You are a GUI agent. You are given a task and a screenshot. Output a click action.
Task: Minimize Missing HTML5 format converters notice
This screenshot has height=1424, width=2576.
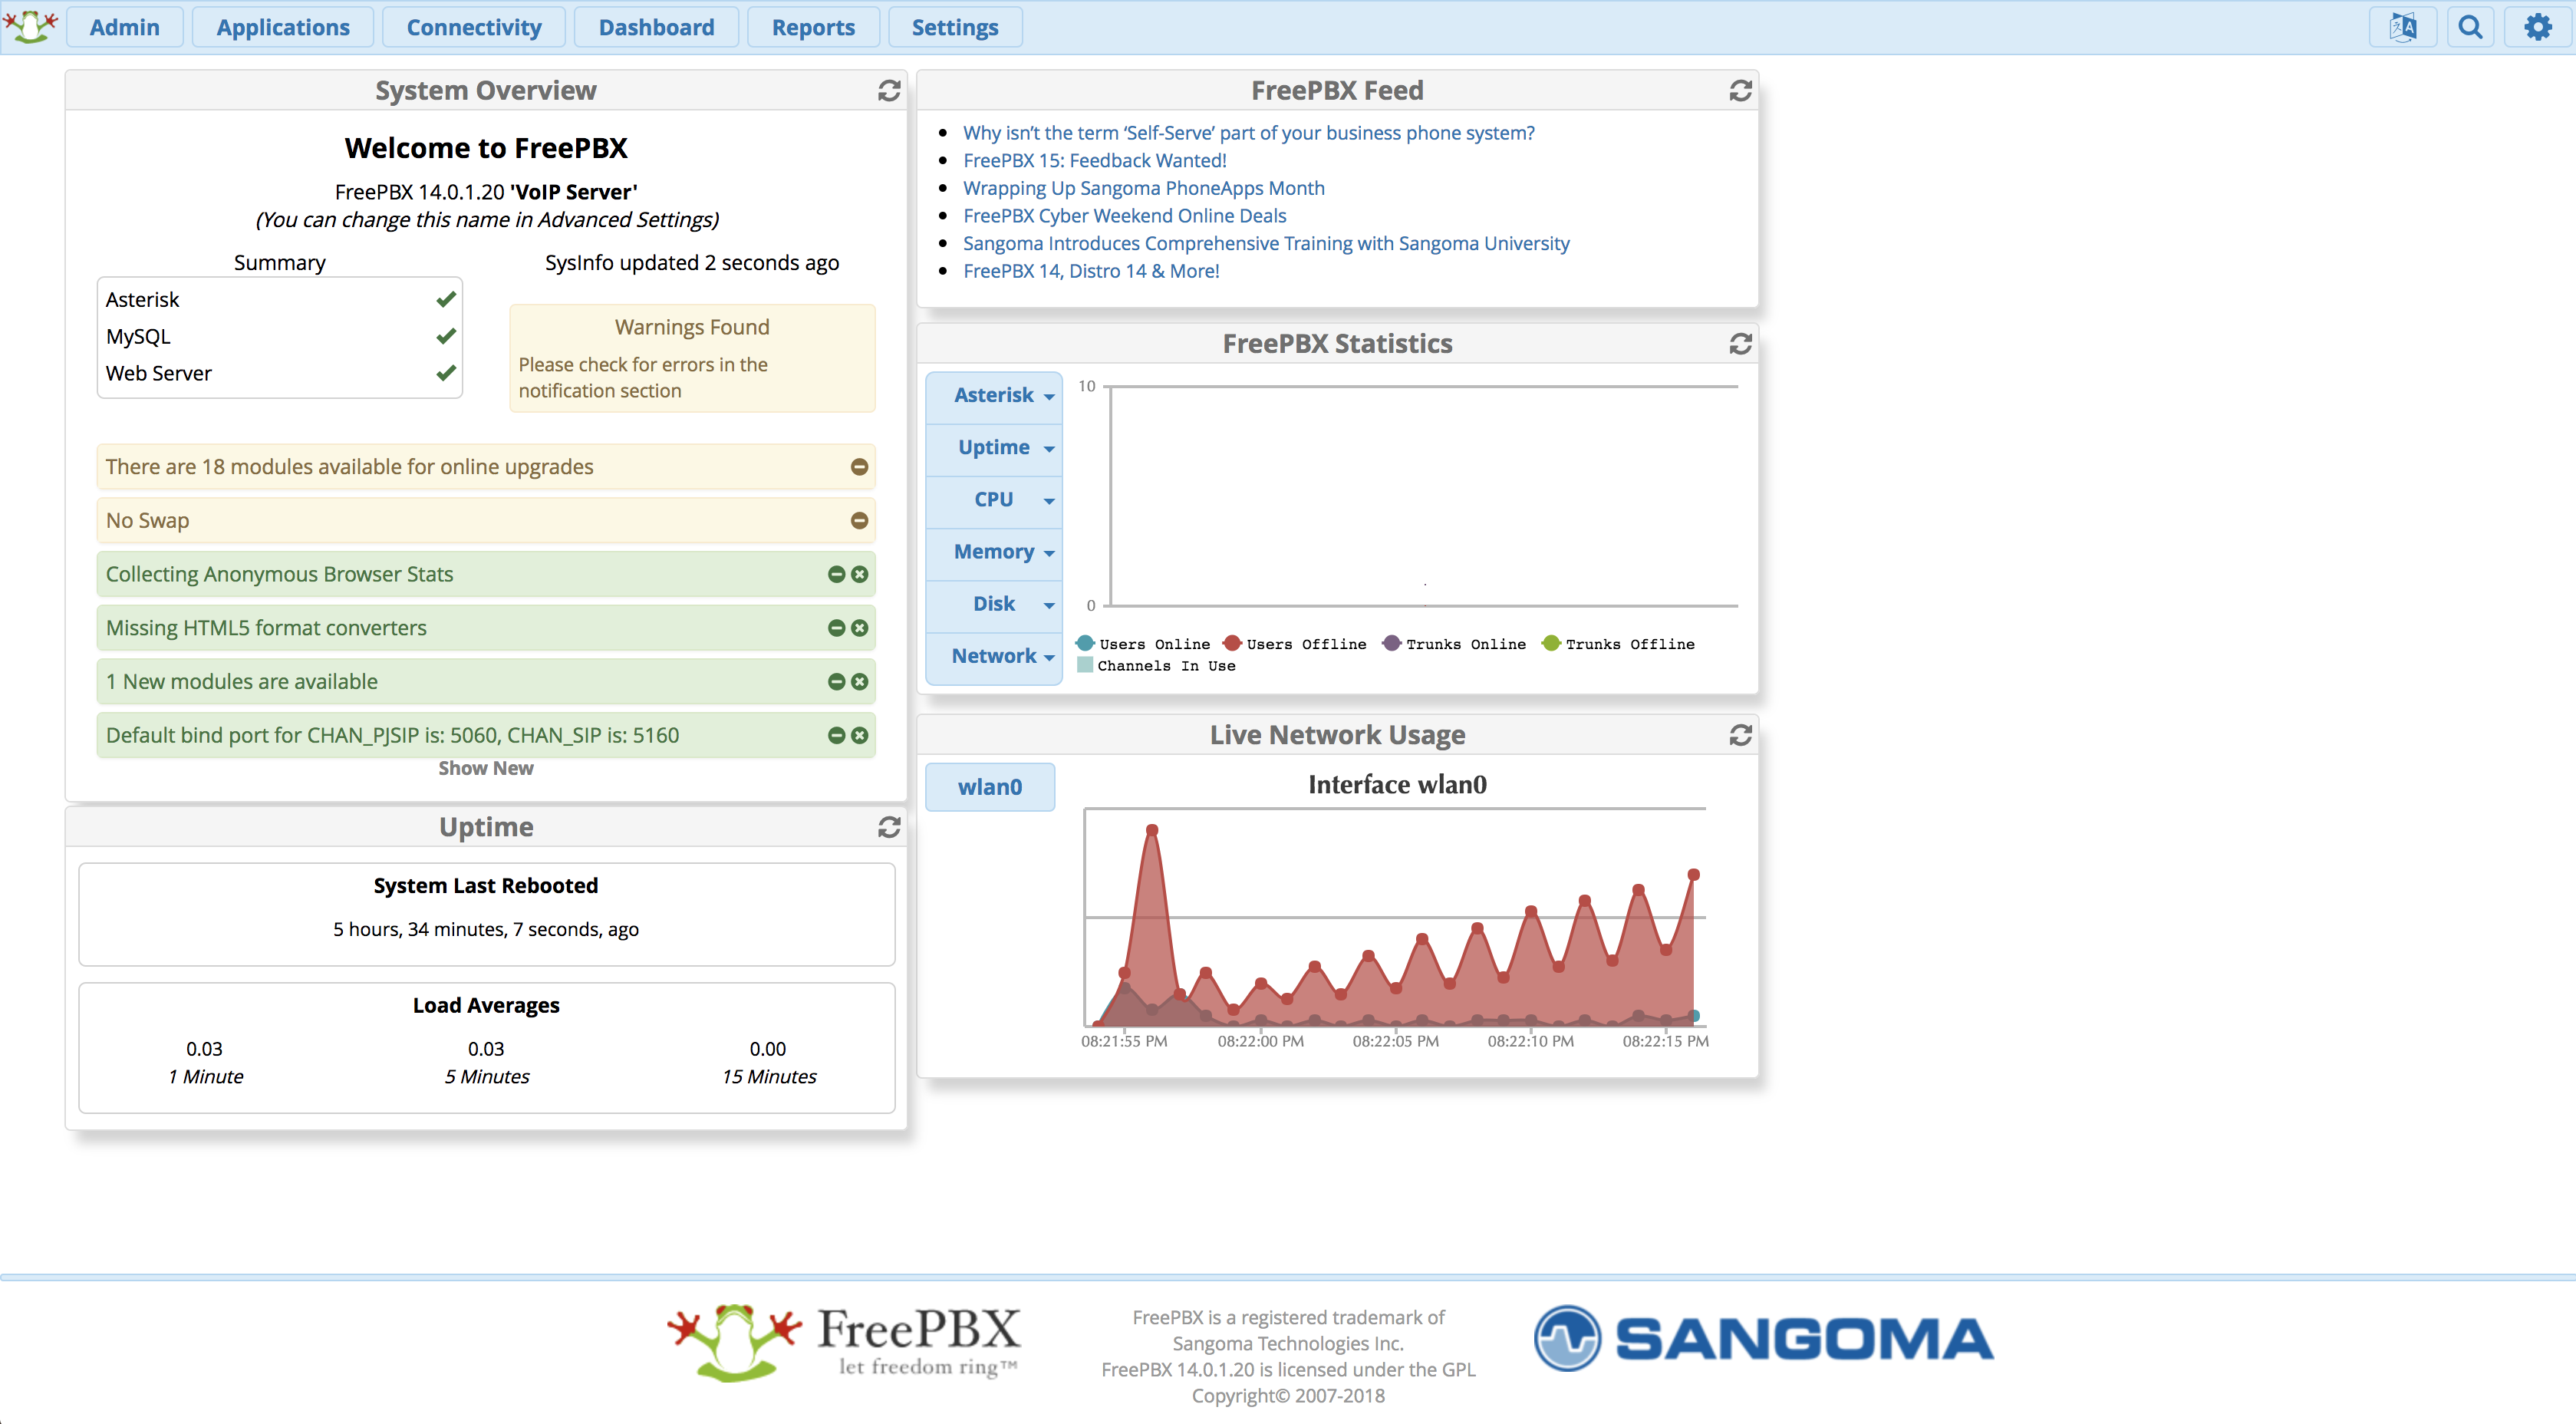(836, 628)
